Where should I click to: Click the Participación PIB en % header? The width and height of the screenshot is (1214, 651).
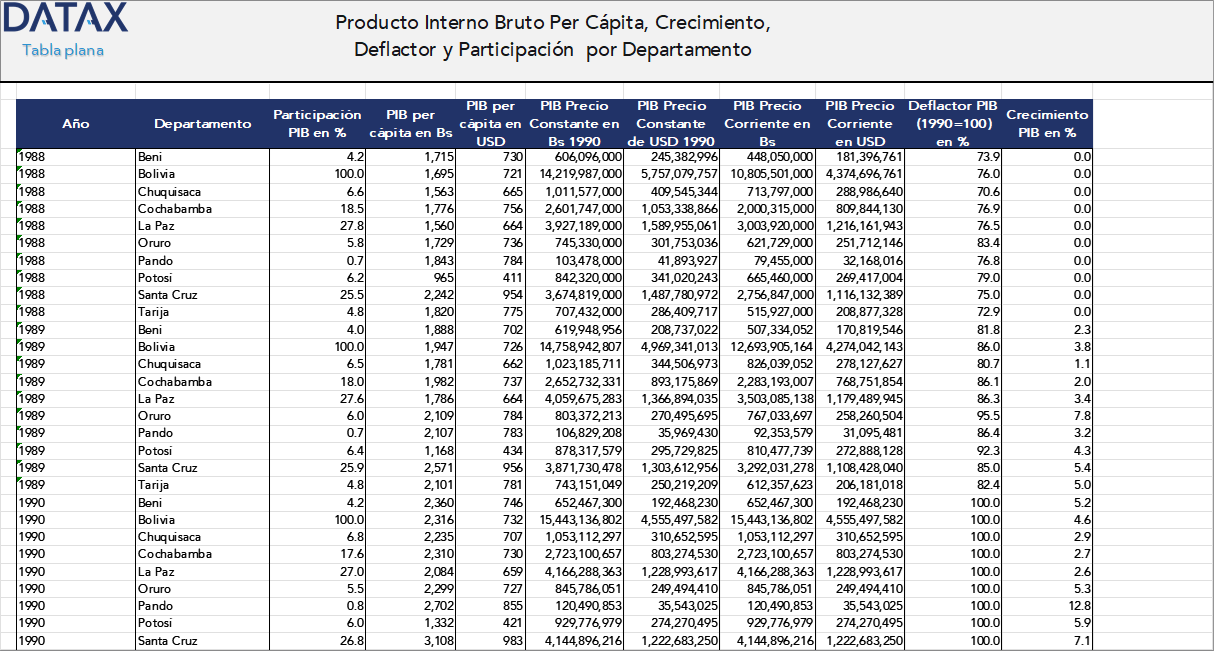317,124
